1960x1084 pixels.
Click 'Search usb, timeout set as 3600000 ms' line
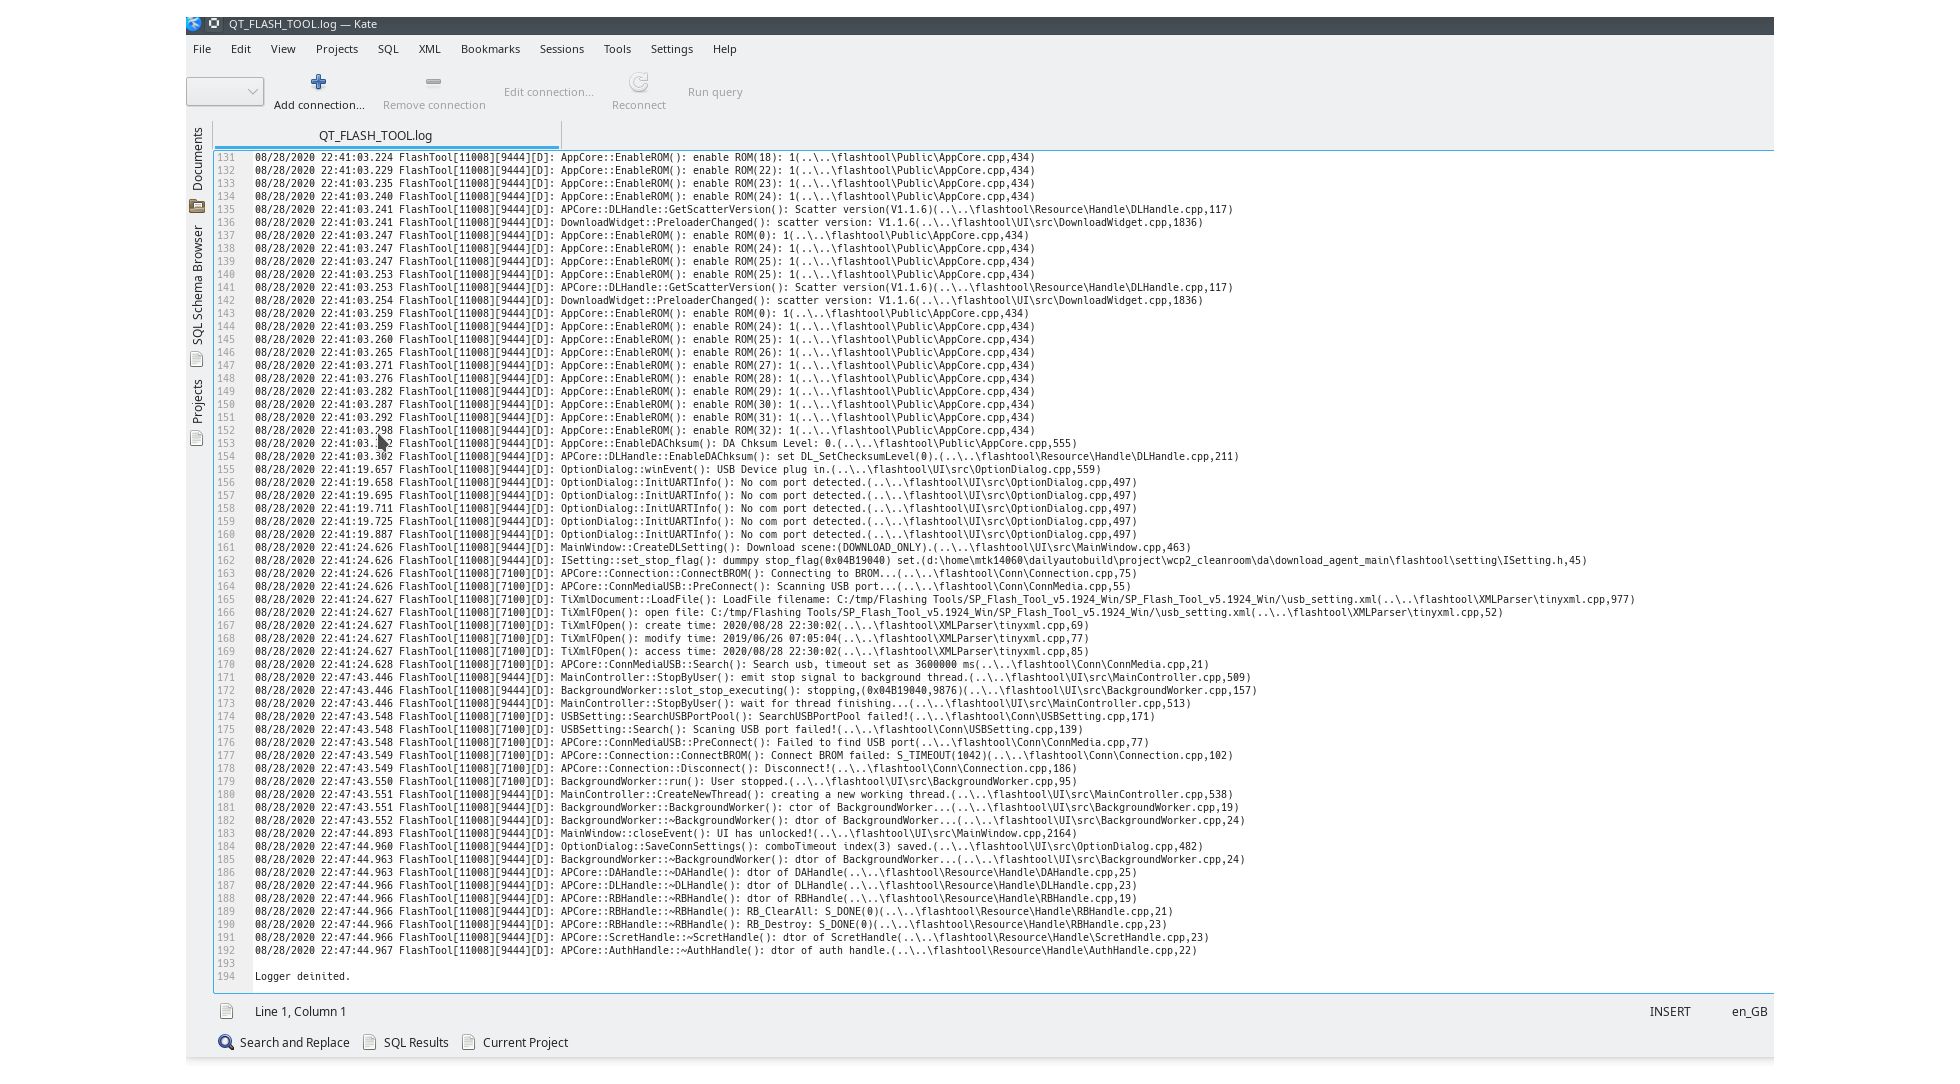(731, 665)
